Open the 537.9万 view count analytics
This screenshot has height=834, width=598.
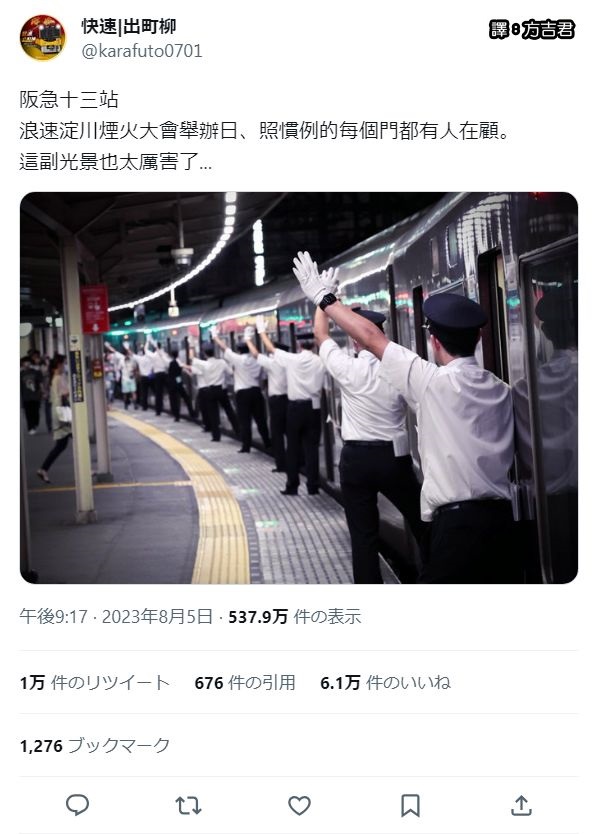pyautogui.click(x=295, y=616)
